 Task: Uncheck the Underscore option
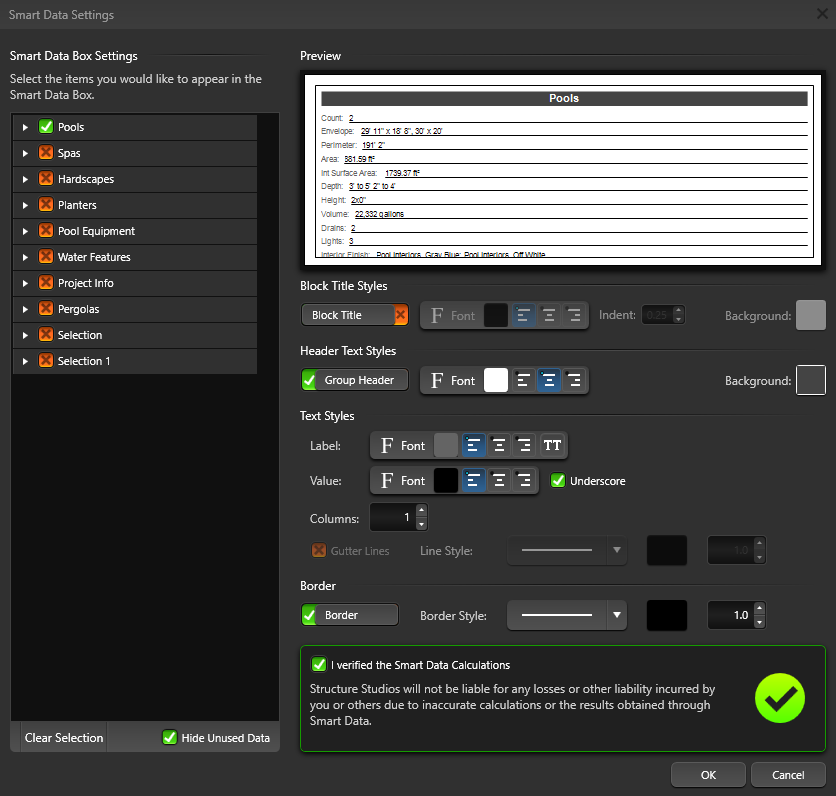pos(558,481)
